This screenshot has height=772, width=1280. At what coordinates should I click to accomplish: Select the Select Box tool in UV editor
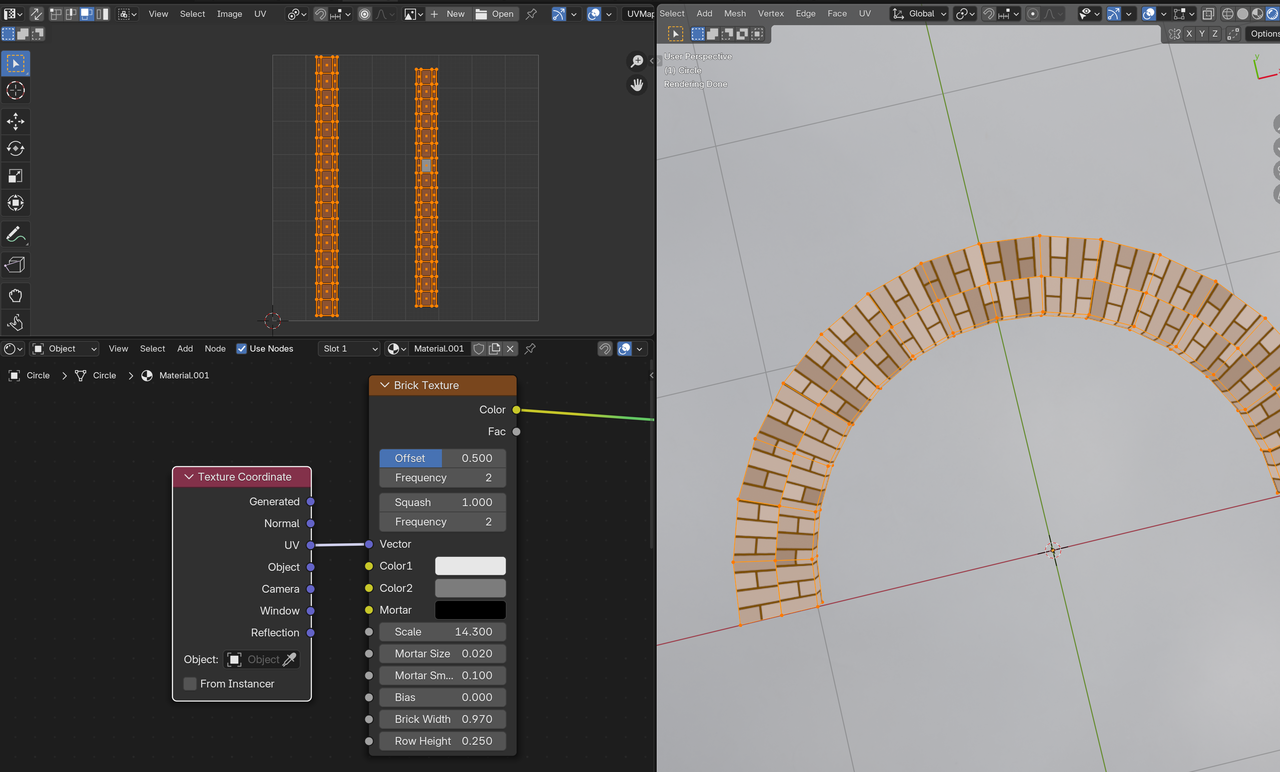16,63
